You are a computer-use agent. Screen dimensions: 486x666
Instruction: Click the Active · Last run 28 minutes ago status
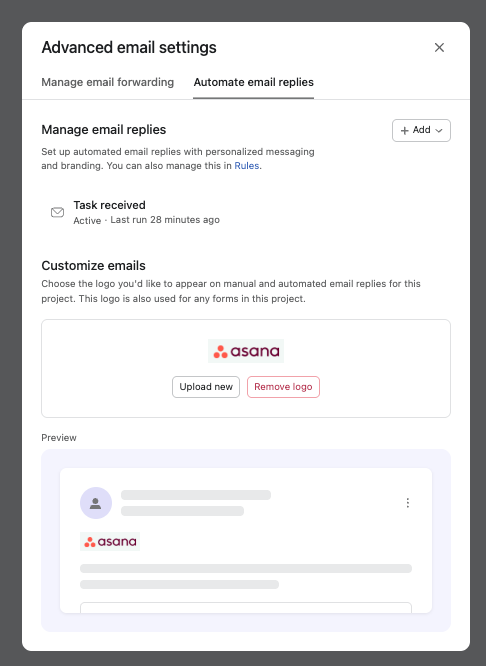[x=147, y=220]
